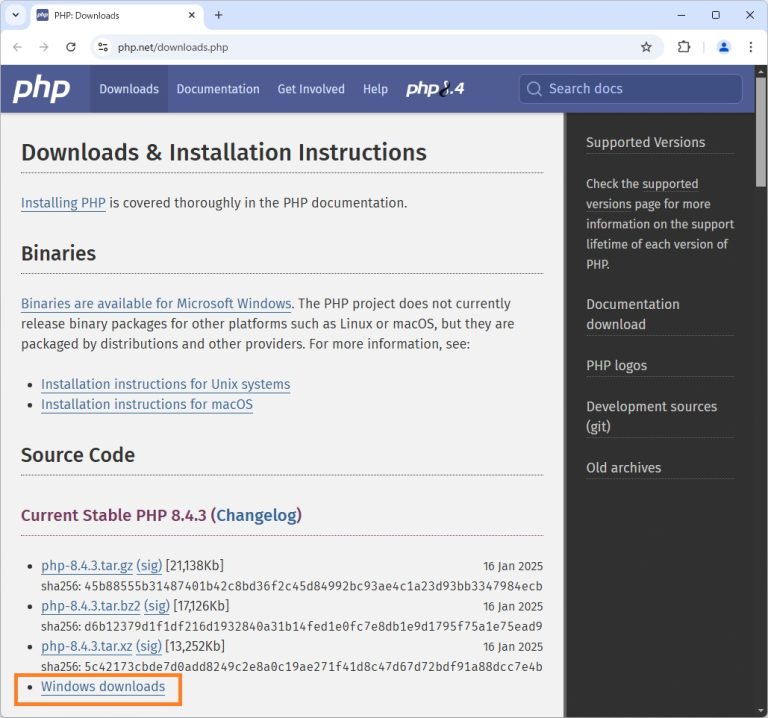Image resolution: width=768 pixels, height=718 pixels.
Task: Click the browser reload icon
Action: (71, 47)
